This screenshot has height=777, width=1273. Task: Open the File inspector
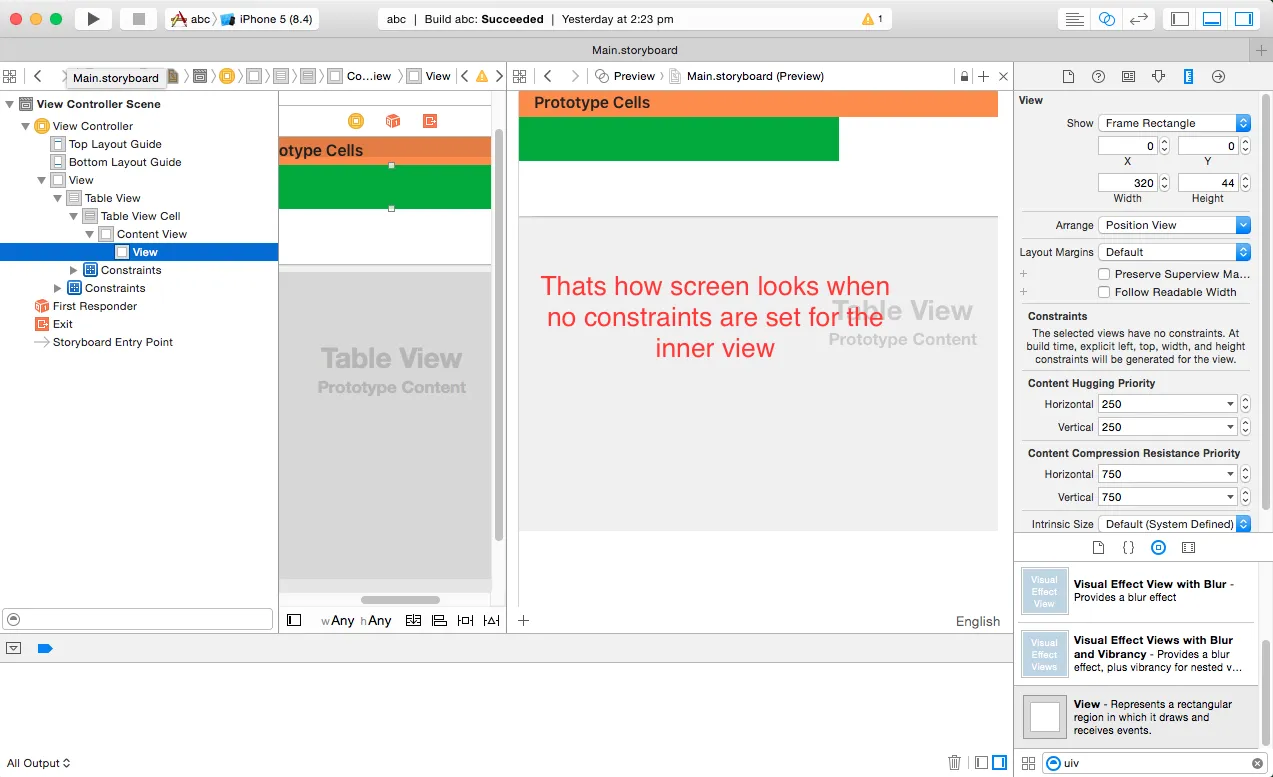[x=1068, y=77]
